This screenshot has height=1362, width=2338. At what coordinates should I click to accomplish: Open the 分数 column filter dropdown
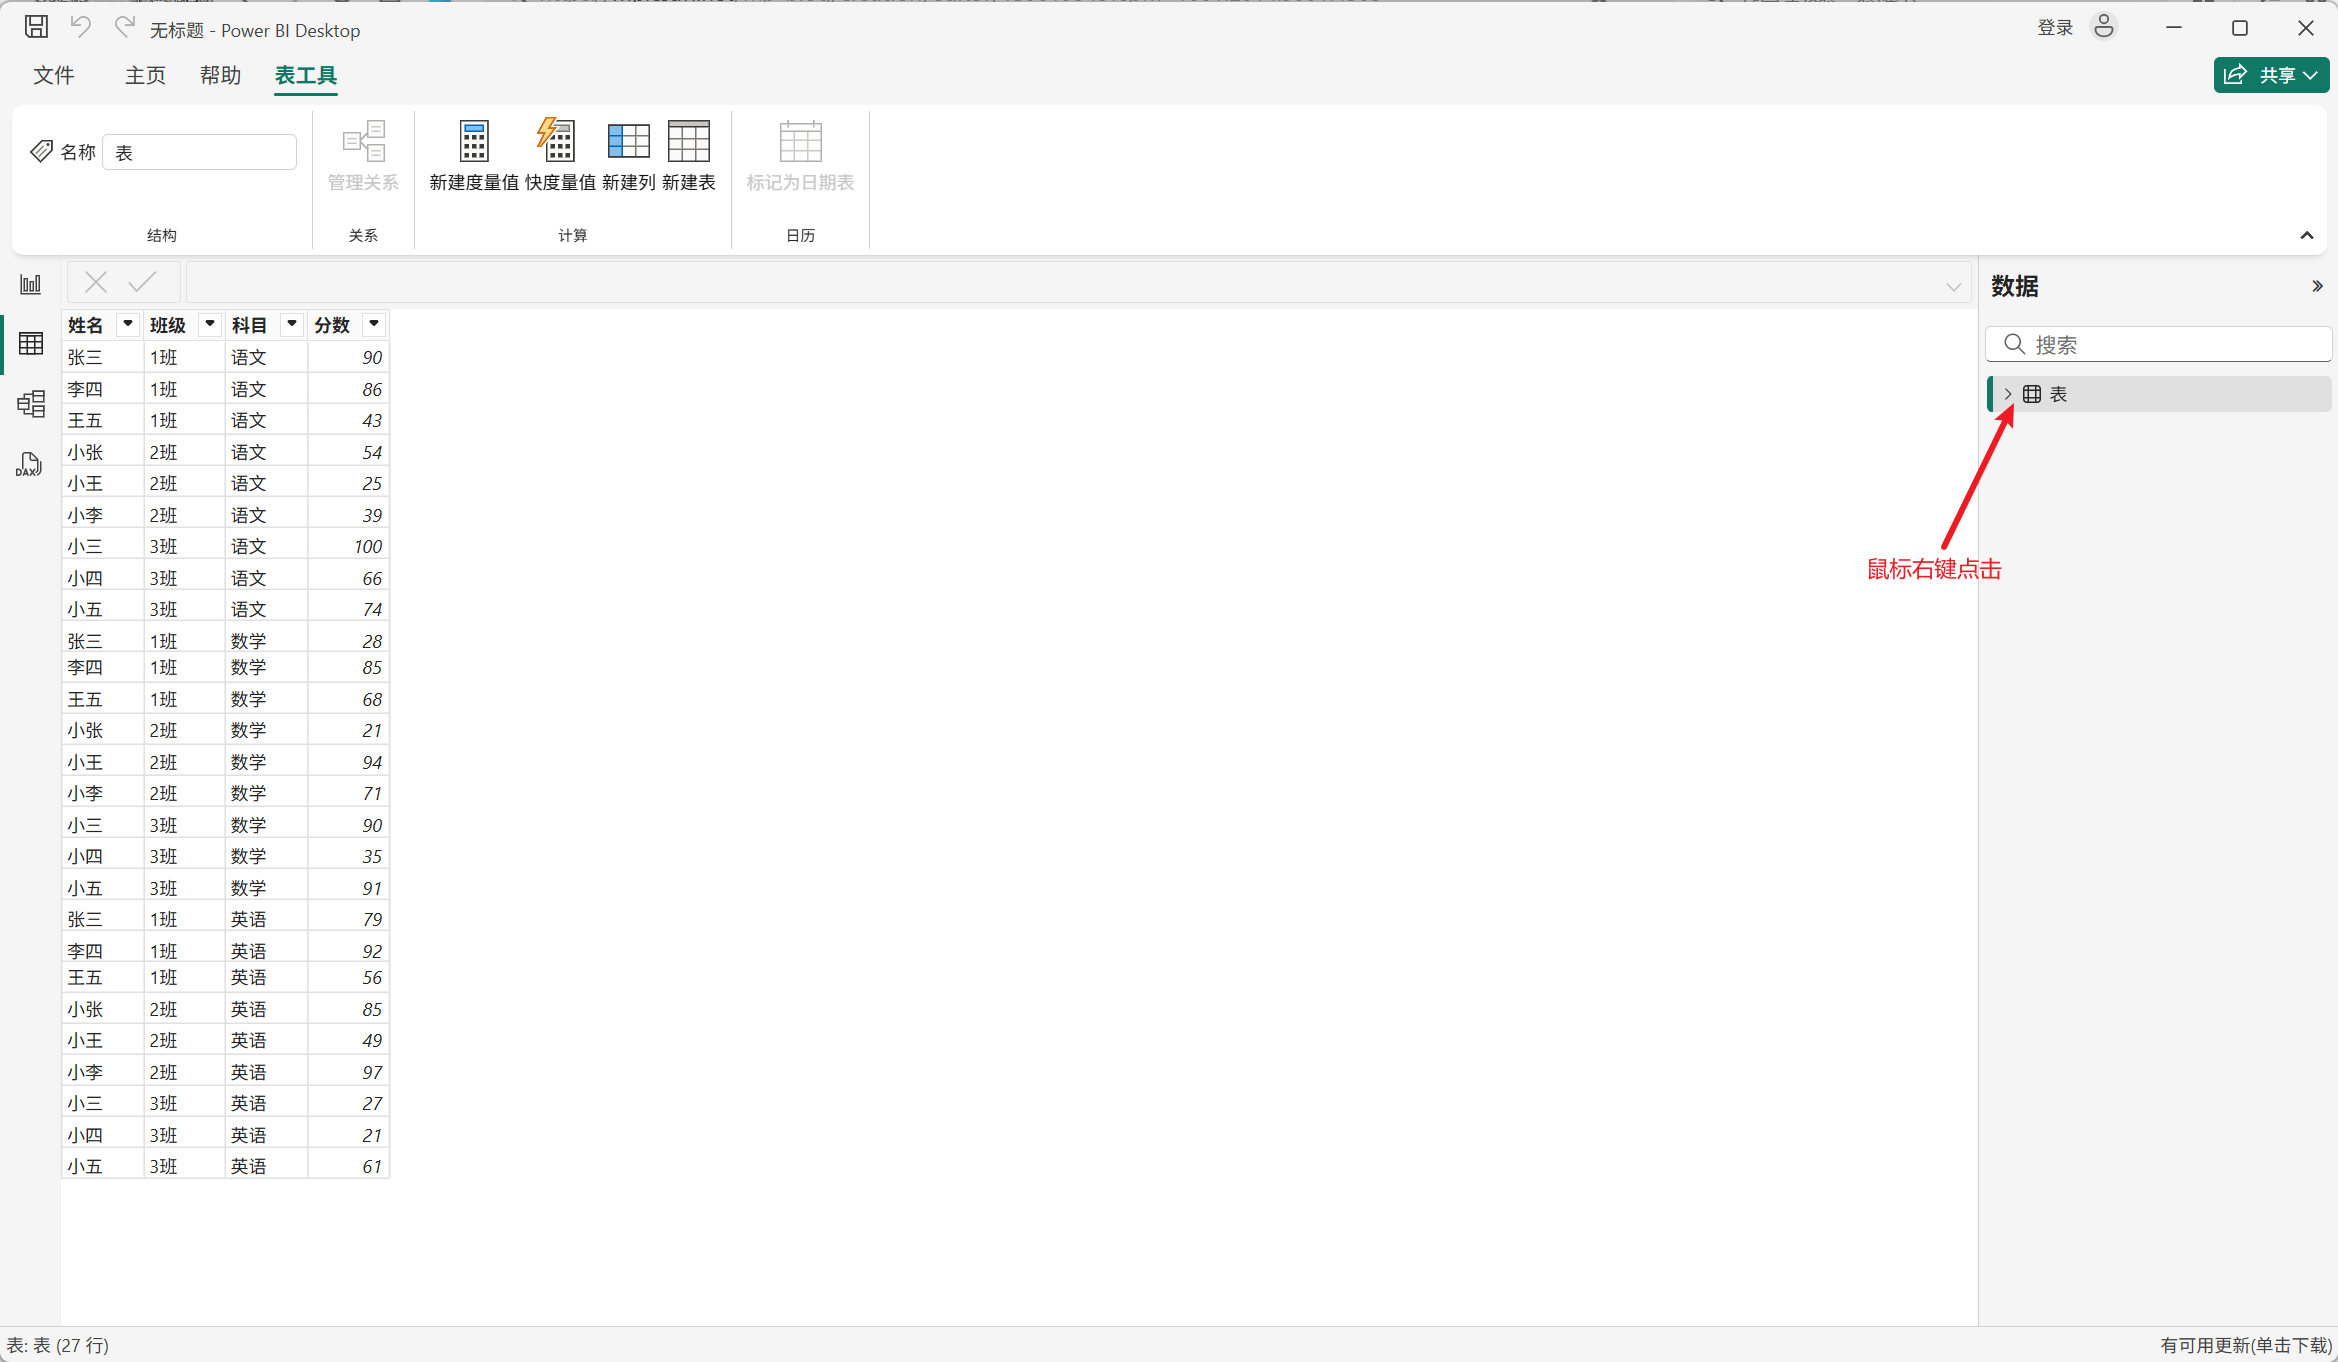(373, 324)
